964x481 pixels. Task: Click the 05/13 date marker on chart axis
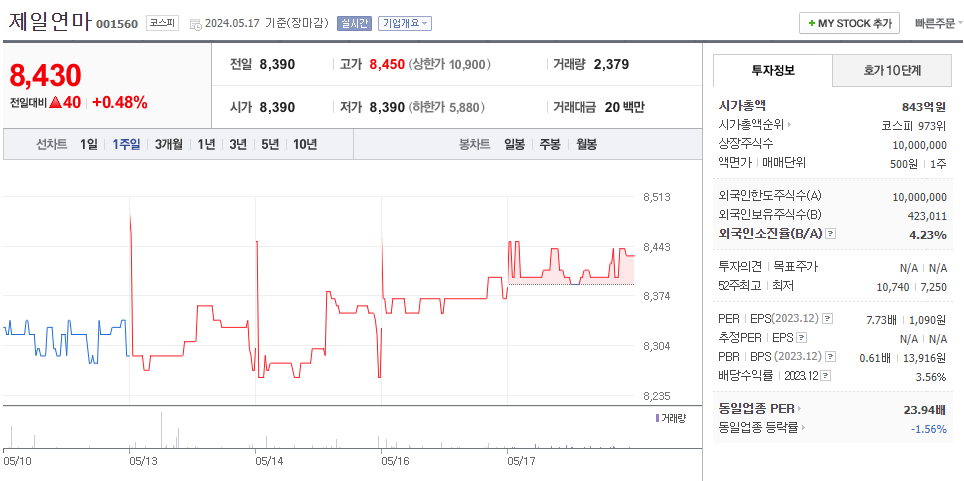[x=145, y=460]
